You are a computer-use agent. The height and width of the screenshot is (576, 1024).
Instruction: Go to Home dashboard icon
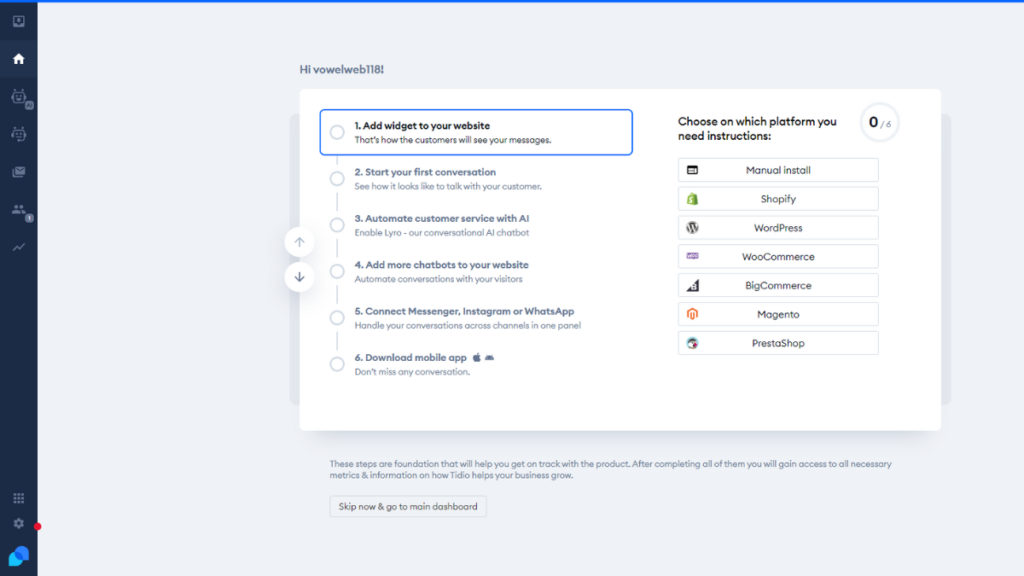(x=18, y=59)
